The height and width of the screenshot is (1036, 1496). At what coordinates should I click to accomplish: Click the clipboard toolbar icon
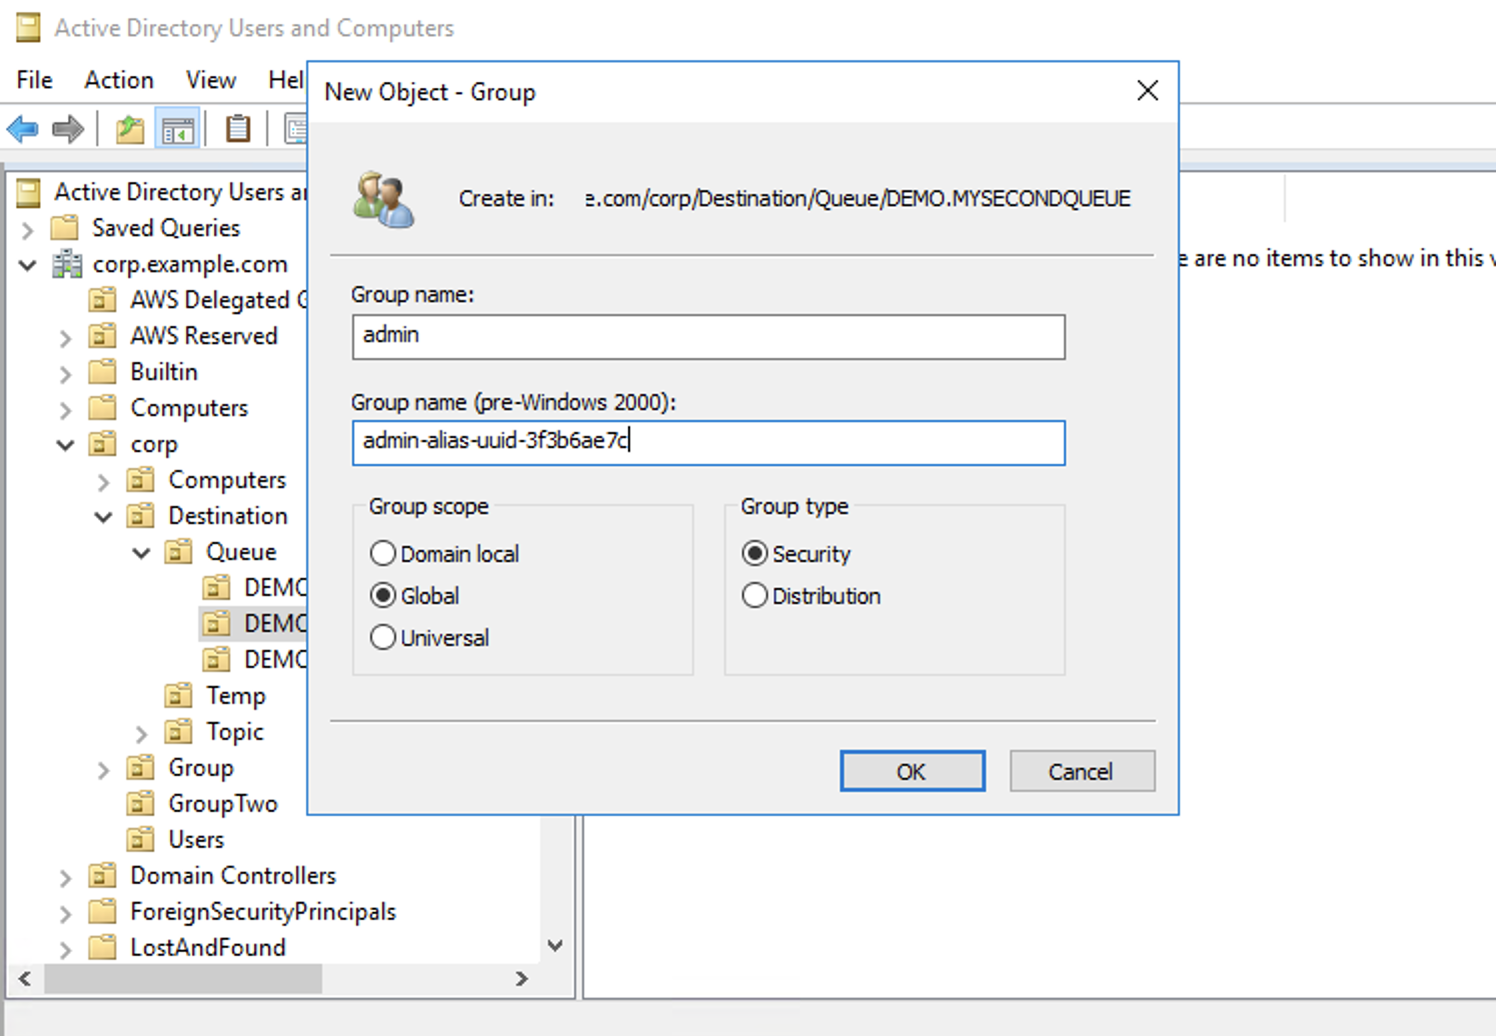(x=238, y=129)
